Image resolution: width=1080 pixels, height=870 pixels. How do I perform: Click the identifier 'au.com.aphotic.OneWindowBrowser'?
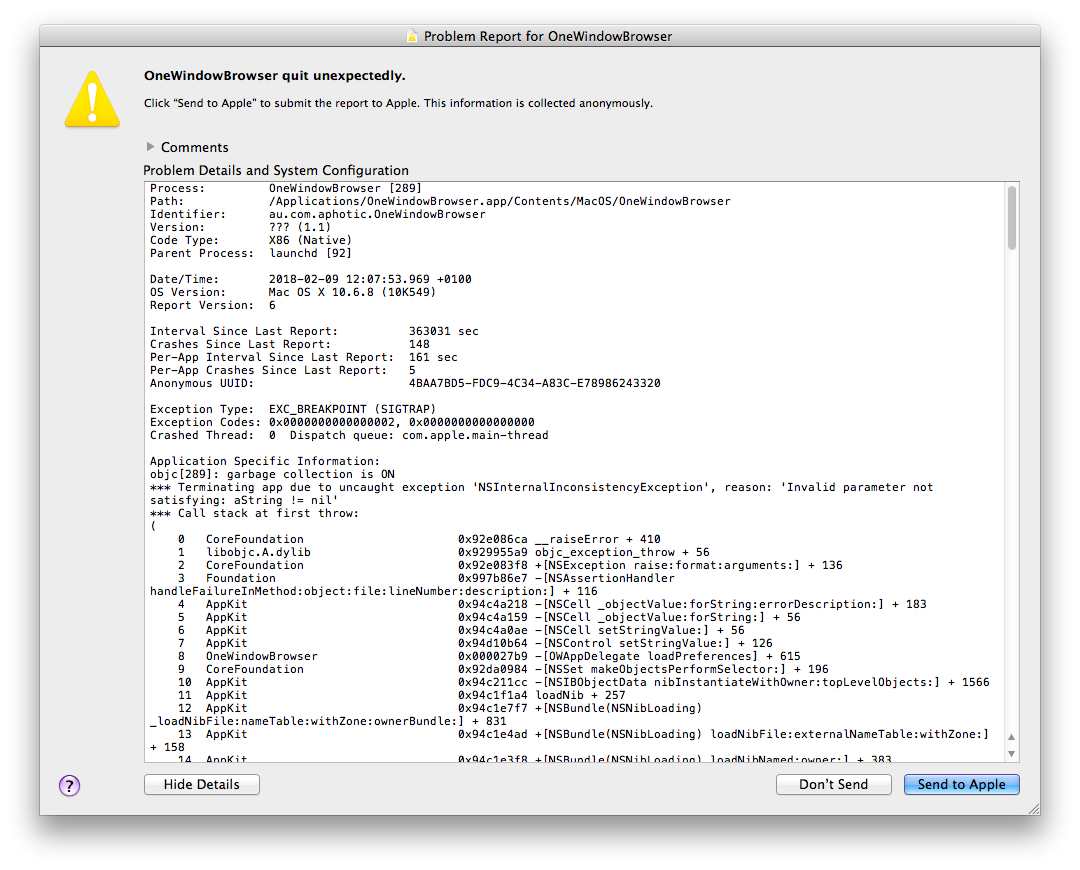click(377, 214)
